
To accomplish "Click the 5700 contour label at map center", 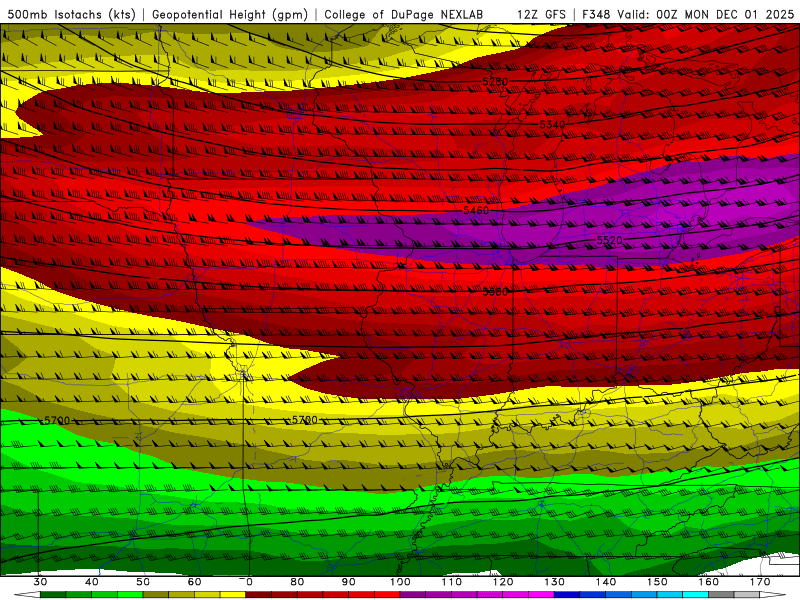I will [x=305, y=419].
